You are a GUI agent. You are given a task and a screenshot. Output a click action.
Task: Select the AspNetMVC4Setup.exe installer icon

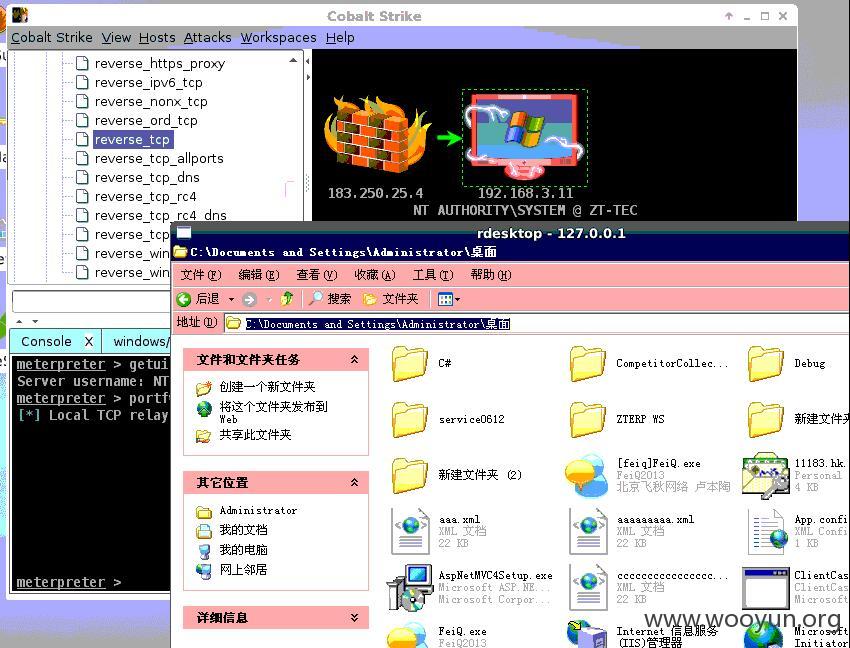[409, 587]
